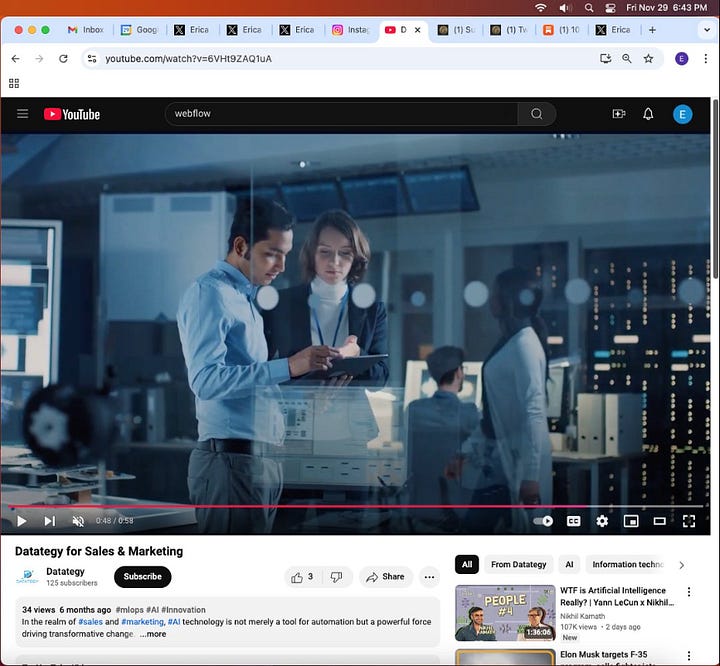
Task: Seek on the red video progress bar
Action: point(355,506)
